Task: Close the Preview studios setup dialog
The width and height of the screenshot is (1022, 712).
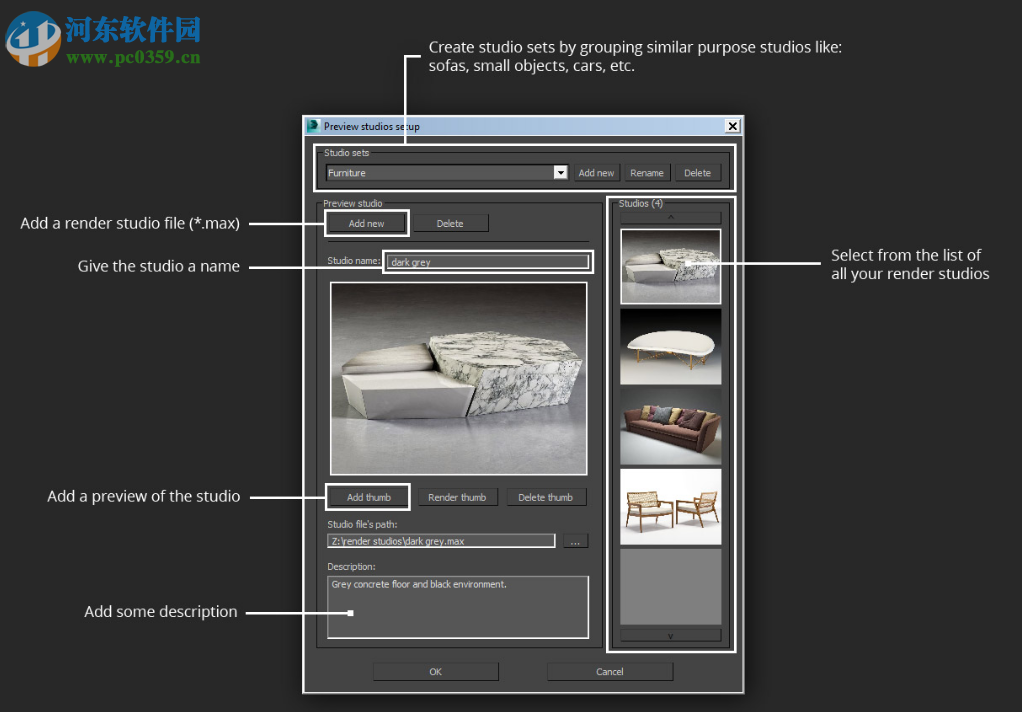Action: point(733,126)
